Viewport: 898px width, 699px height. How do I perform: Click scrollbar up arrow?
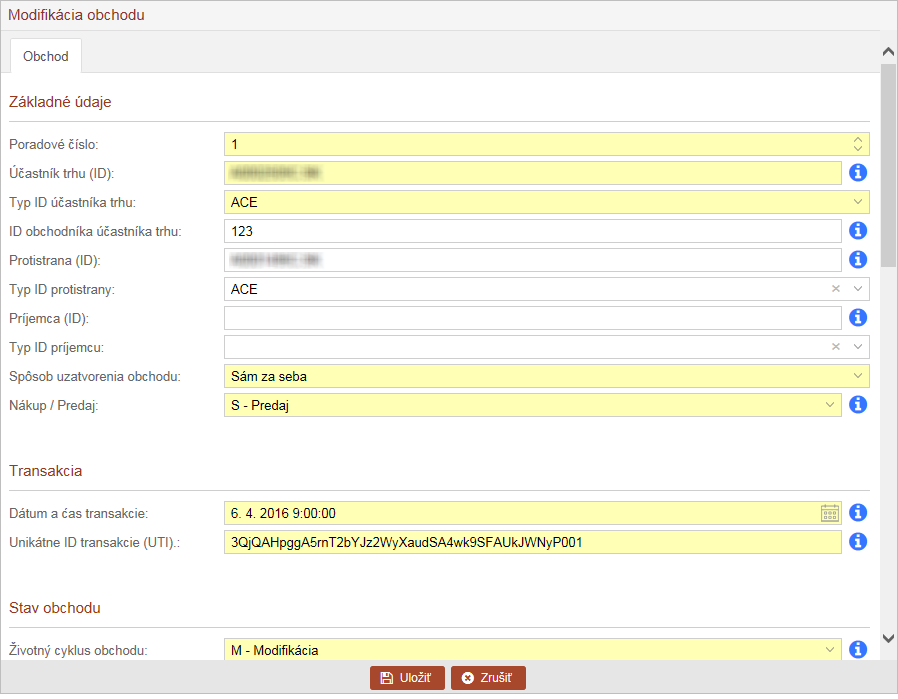(x=888, y=52)
